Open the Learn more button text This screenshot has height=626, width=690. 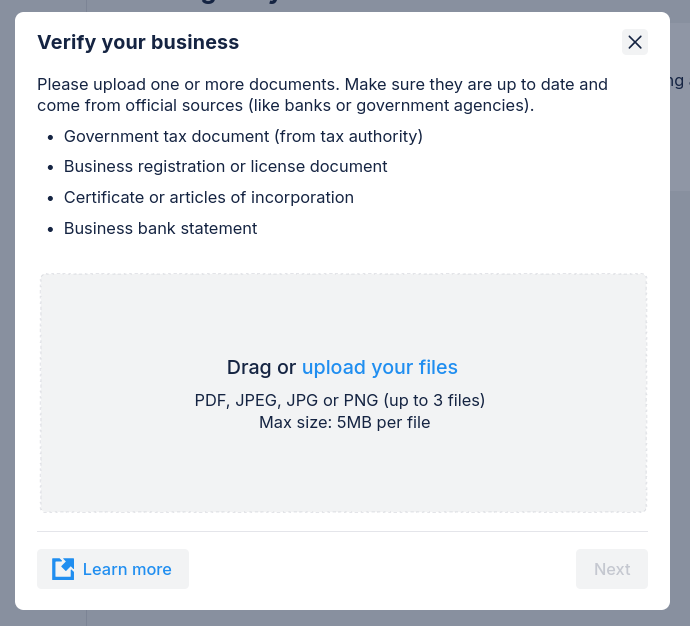click(127, 569)
